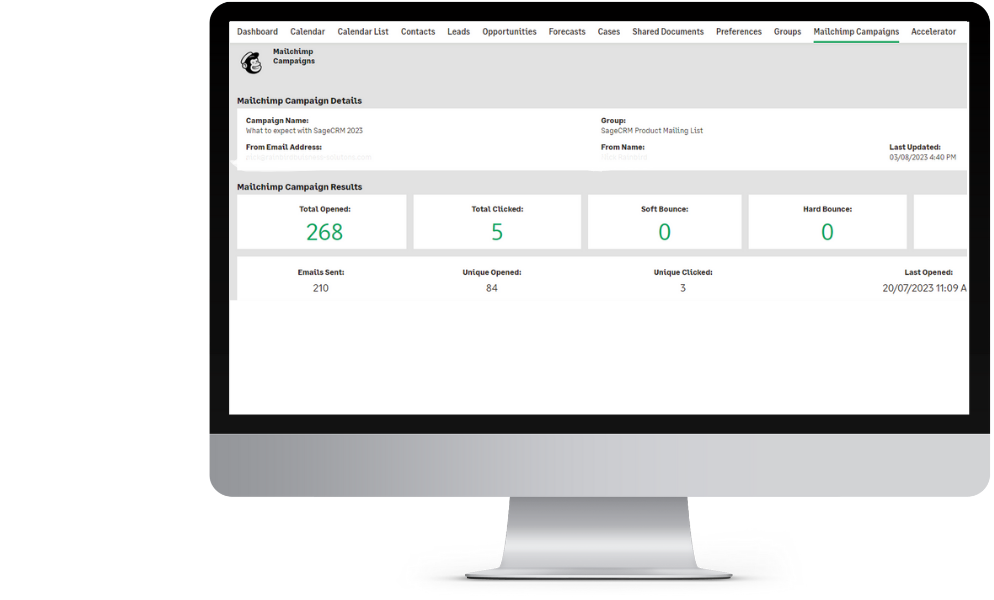Select the Groups tab
The image size is (994, 600).
[x=787, y=32]
